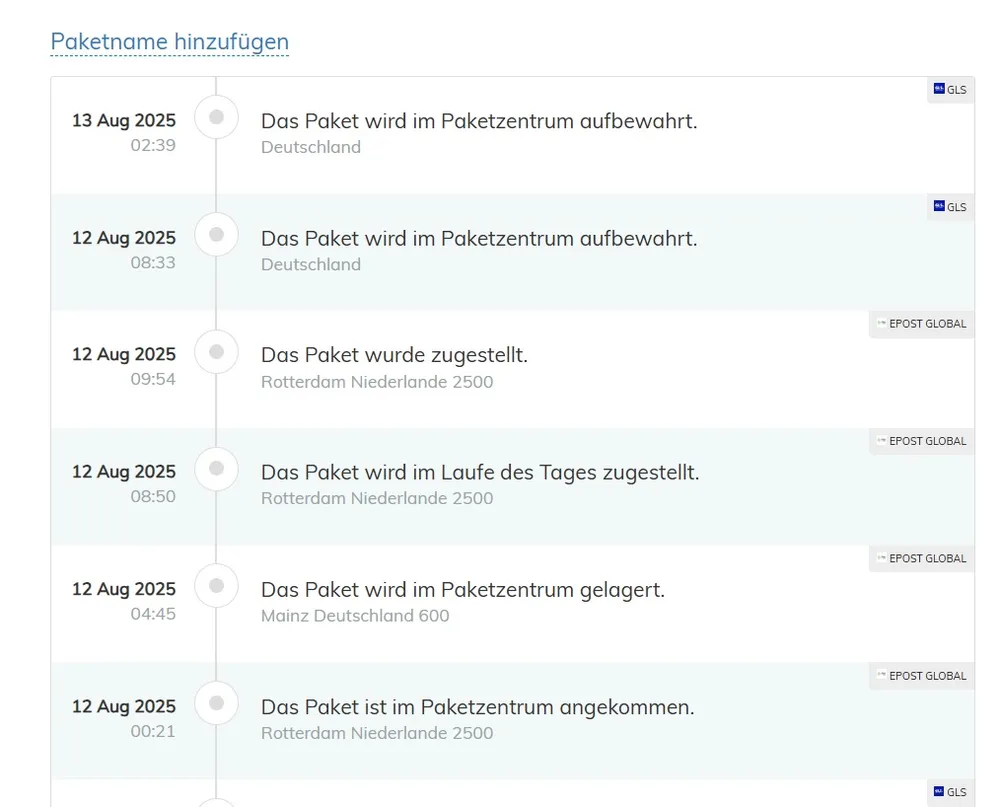Click 'Das Paket wurde zugestellt.' status text
This screenshot has height=807, width=1000.
394,355
